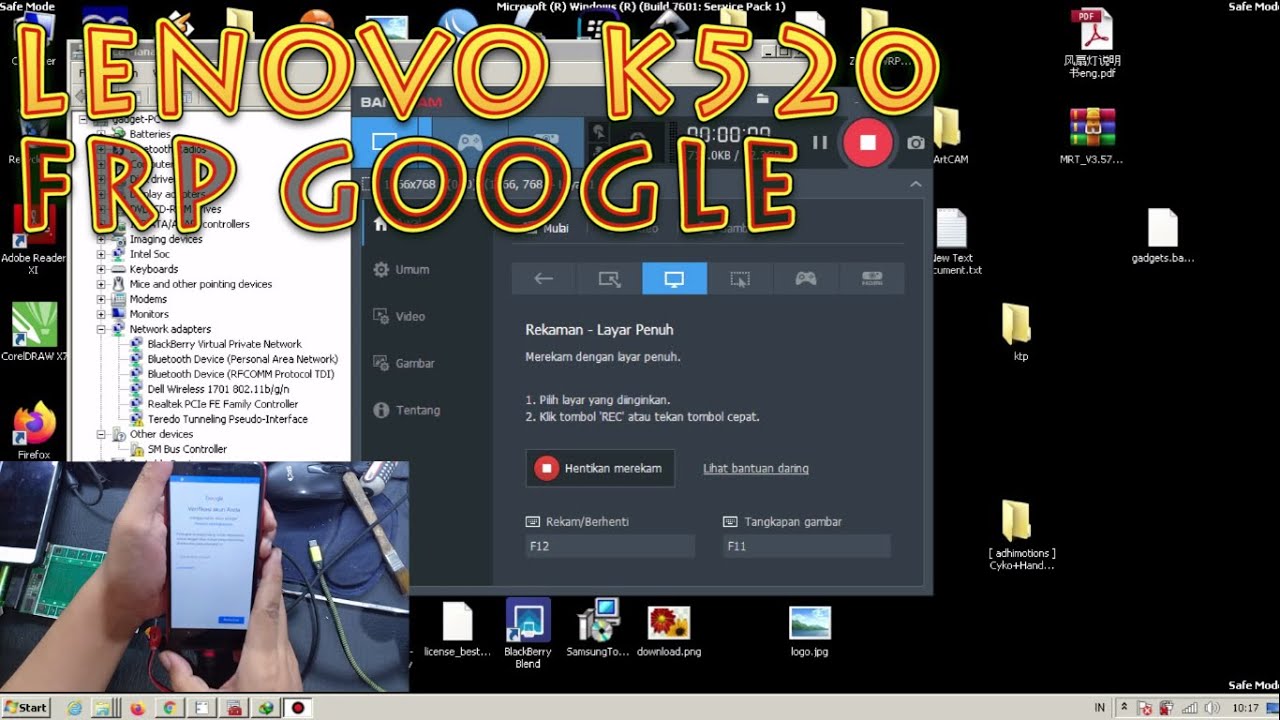The height and width of the screenshot is (720, 1280).
Task: Click the IN language indicator on taskbar
Action: click(x=1100, y=708)
